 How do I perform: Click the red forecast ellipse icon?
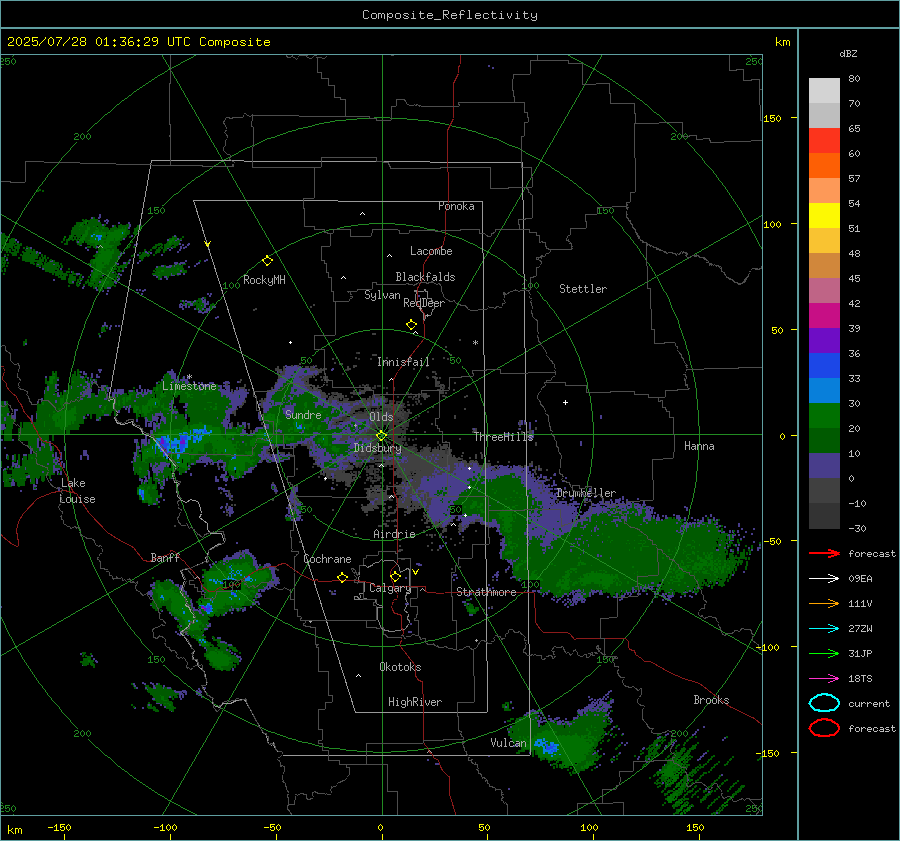click(x=824, y=728)
